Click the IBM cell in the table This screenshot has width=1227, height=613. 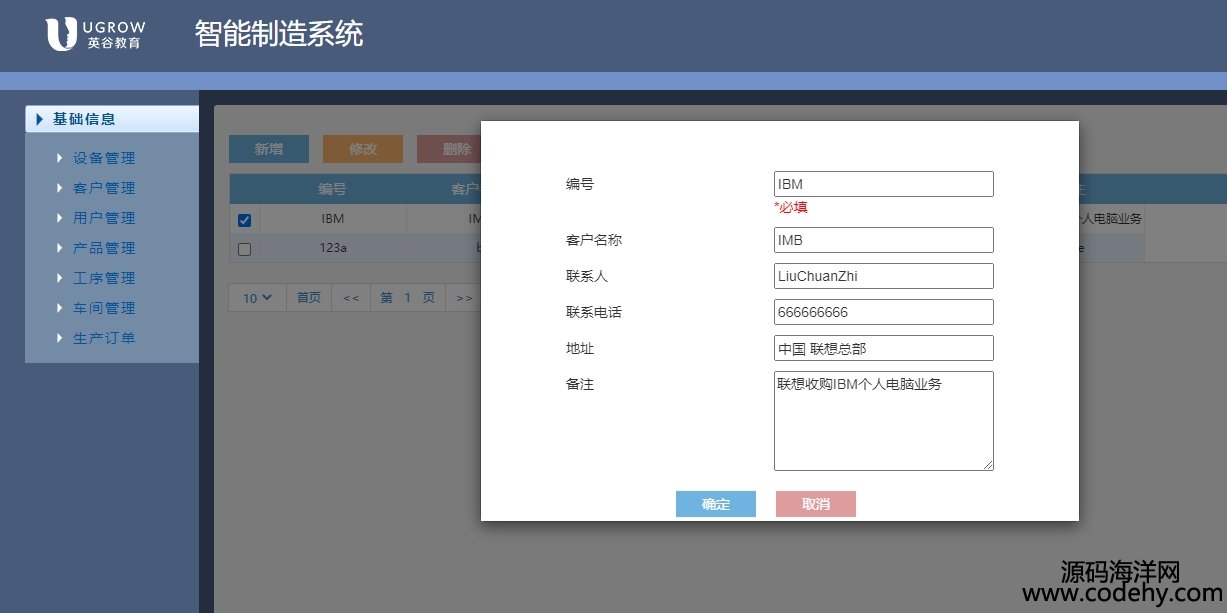[333, 218]
